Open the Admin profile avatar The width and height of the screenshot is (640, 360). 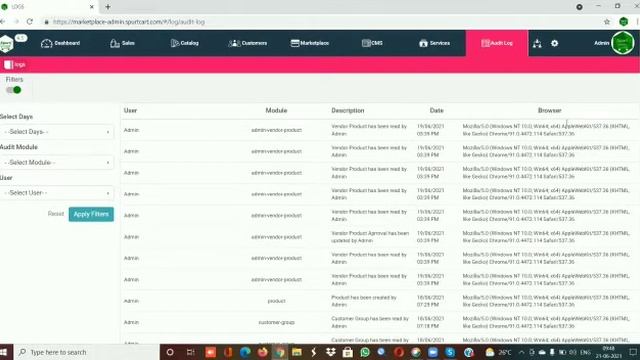[x=622, y=43]
